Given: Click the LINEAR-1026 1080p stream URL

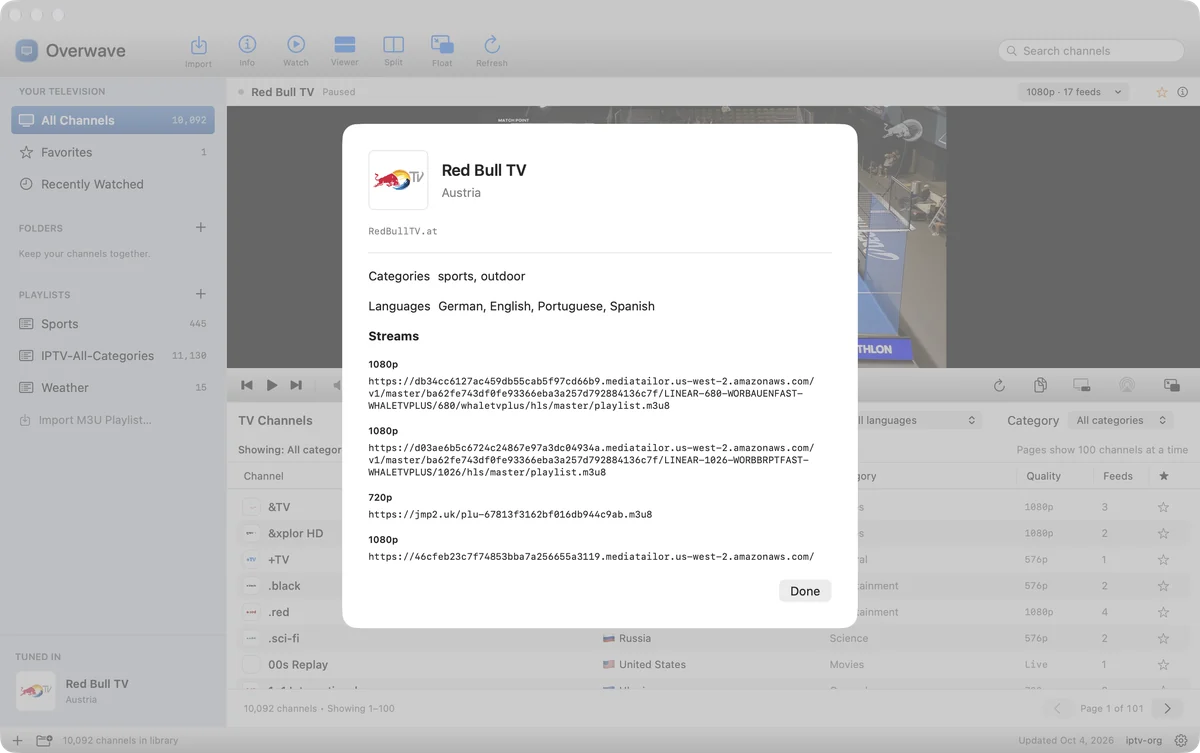Looking at the screenshot, I should 591,460.
